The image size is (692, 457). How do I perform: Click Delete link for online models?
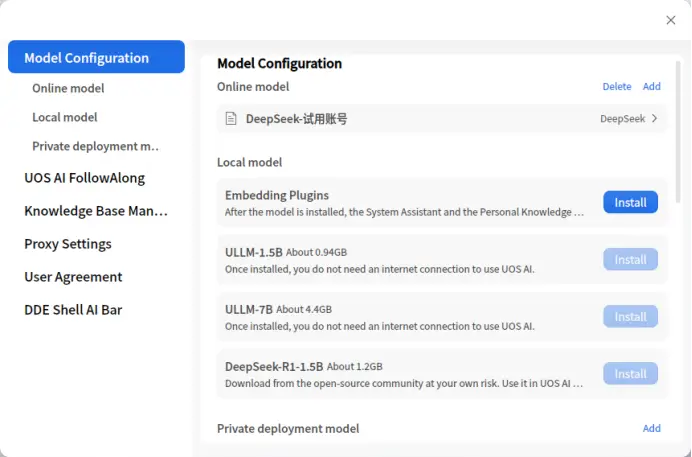point(617,86)
